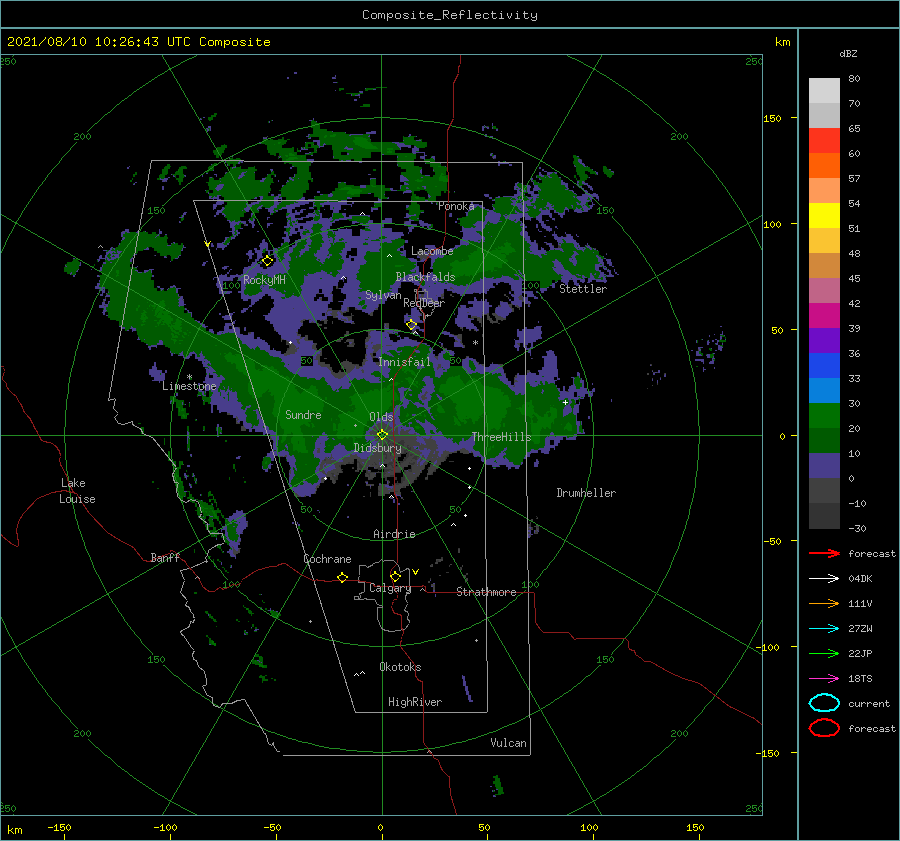900x841 pixels.
Task: Click the Lacombe label
Action: coord(432,251)
